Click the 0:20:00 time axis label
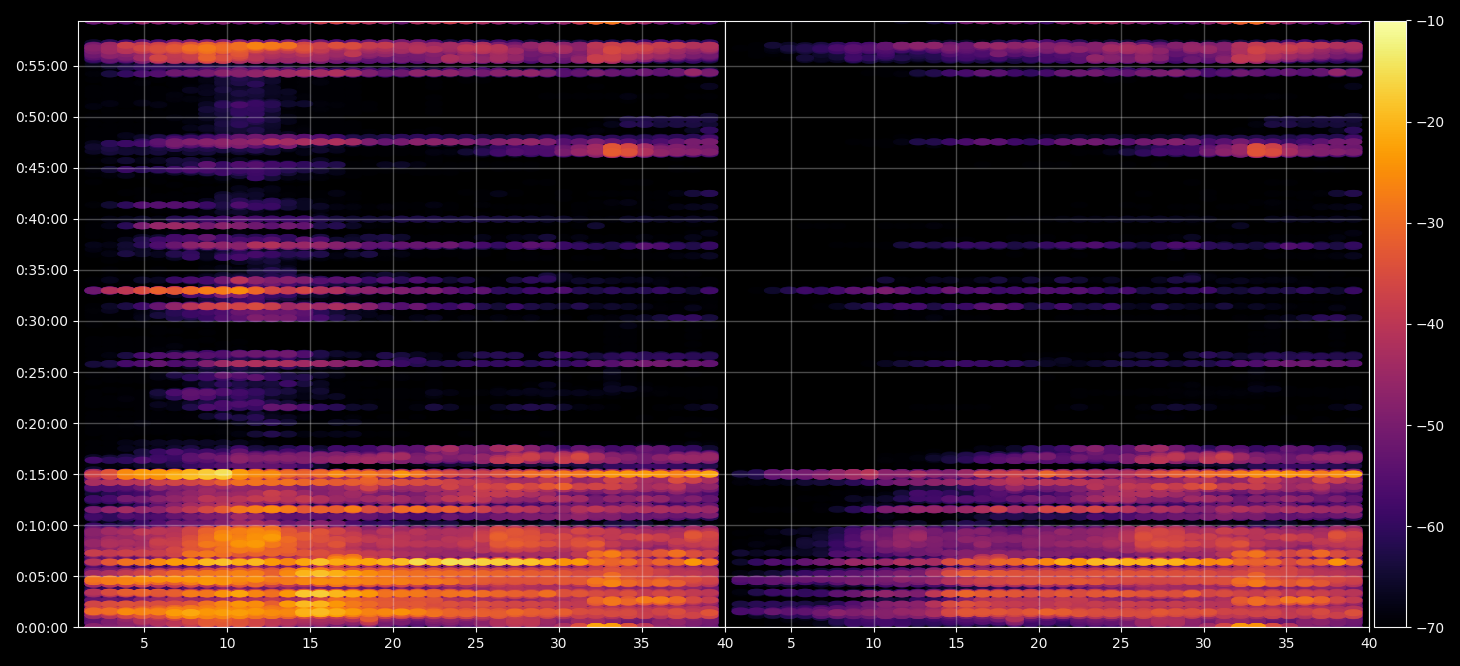This screenshot has height=666, width=1460. point(42,424)
